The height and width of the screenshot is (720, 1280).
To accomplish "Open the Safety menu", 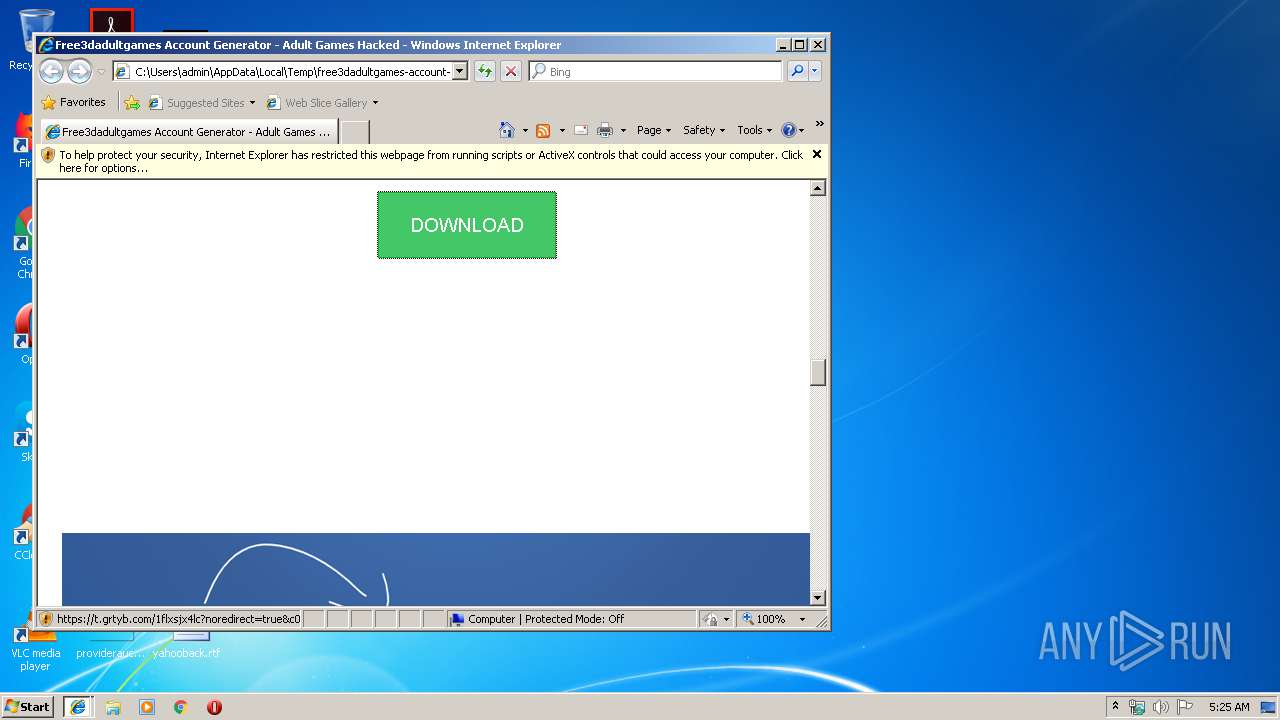I will pyautogui.click(x=704, y=130).
